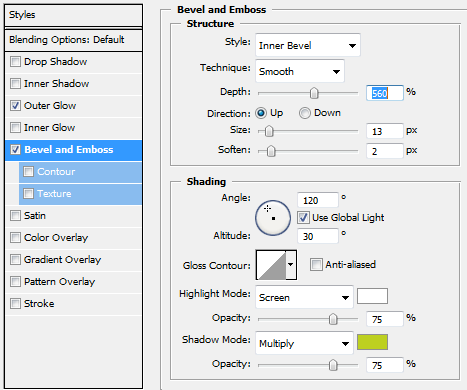Click the Highlight Opacity value field
Image resolution: width=467 pixels, height=390 pixels.
click(x=385, y=319)
